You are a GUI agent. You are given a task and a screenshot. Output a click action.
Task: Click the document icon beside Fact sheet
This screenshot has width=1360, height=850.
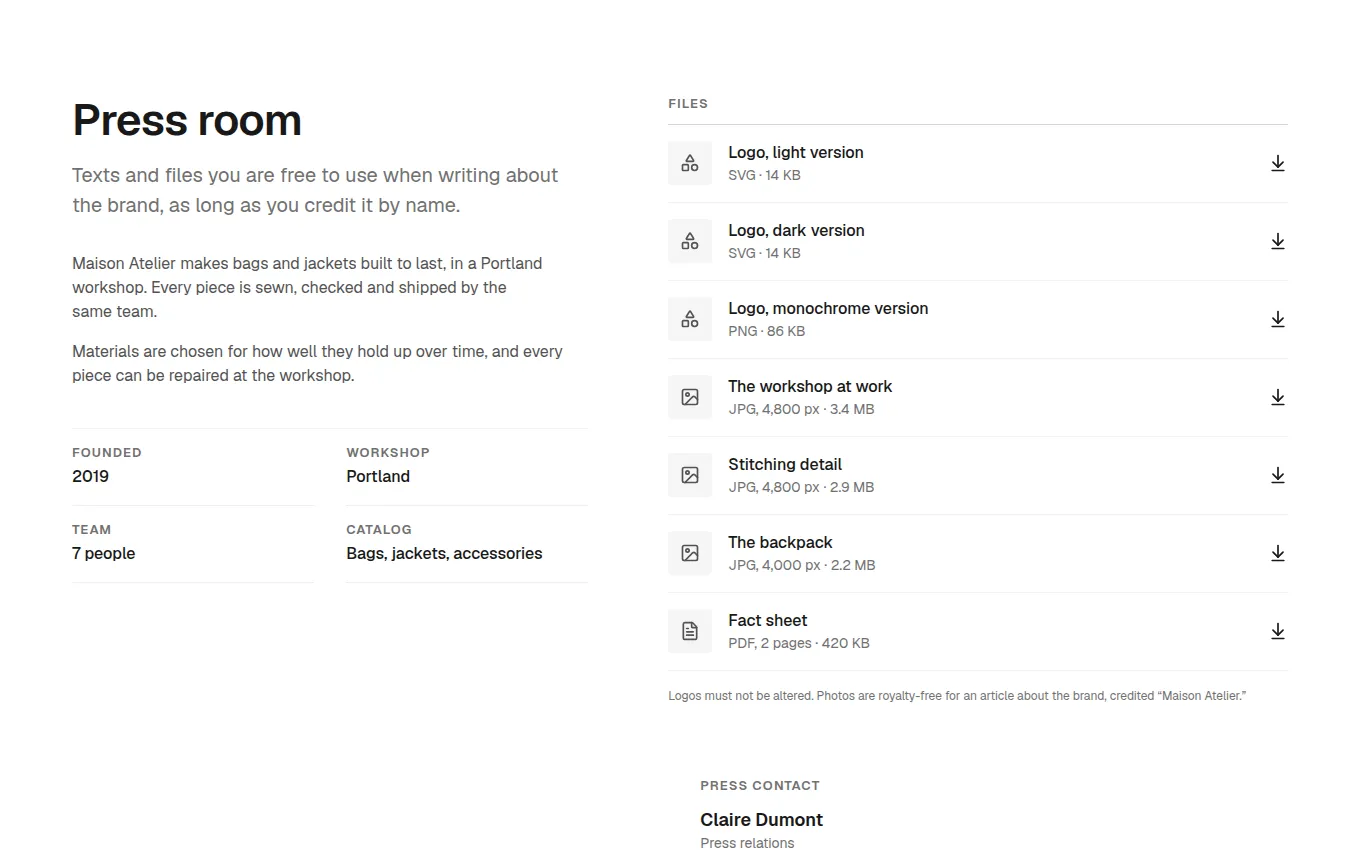pyautogui.click(x=690, y=631)
